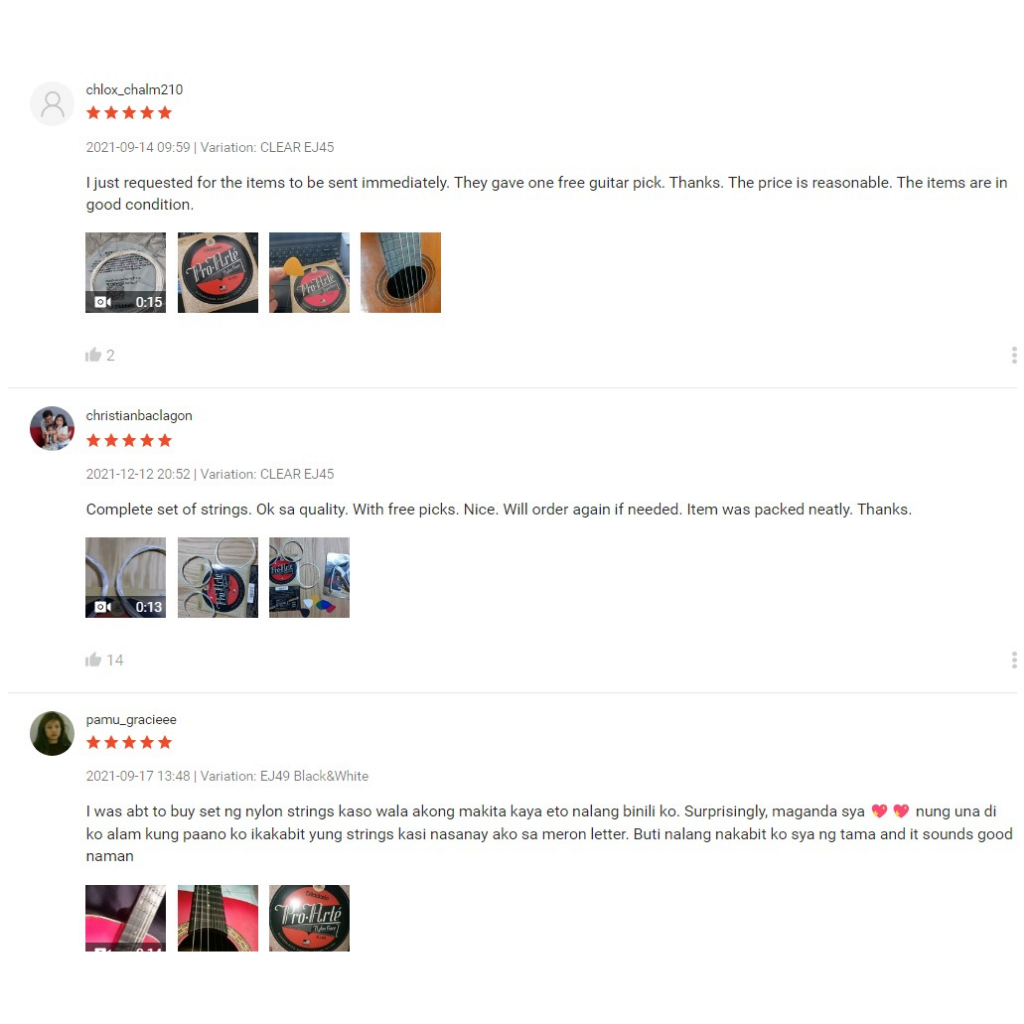Visit pamu_gracieee username link
The image size is (1024, 1024).
pos(131,720)
